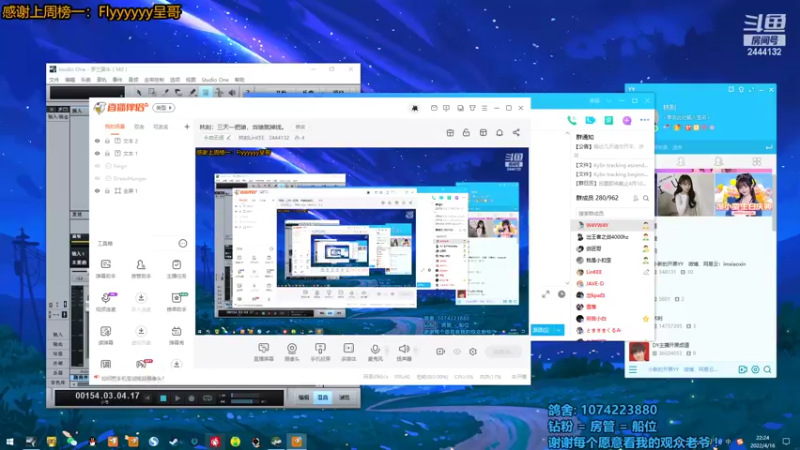Add a new scene with plus icon
Viewport: 800px width, 450px height.
[187, 127]
